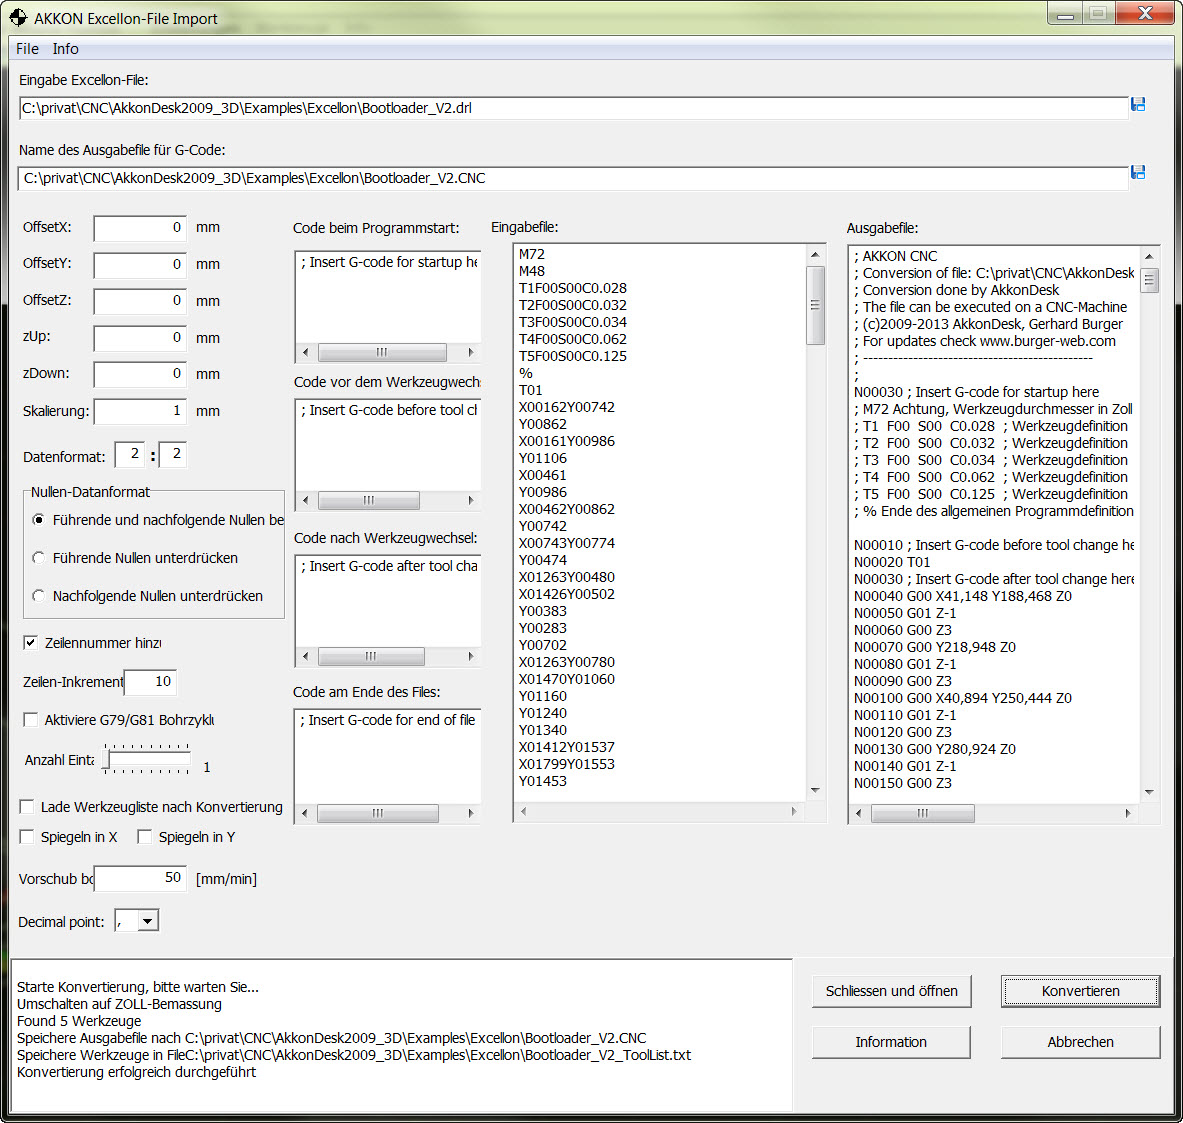Screen dimensions: 1183x1123
Task: Enable the Aktiviere G79/G81 Bohrzyklus checkbox
Action: [31, 720]
